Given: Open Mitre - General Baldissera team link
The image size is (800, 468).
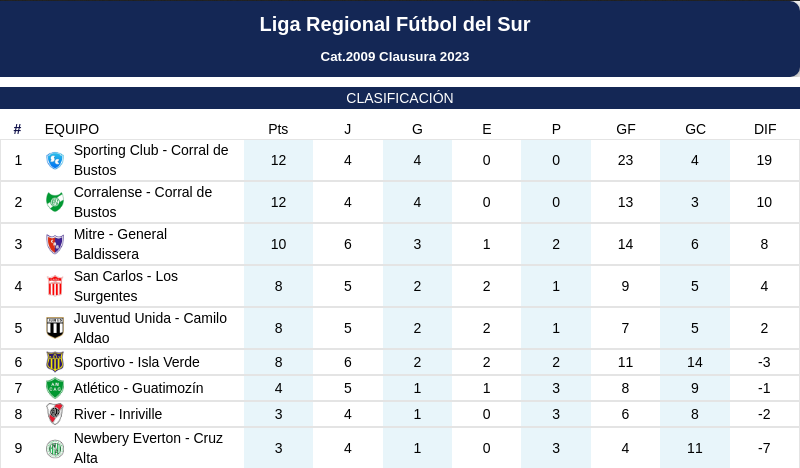Looking at the screenshot, I should pyautogui.click(x=120, y=244).
